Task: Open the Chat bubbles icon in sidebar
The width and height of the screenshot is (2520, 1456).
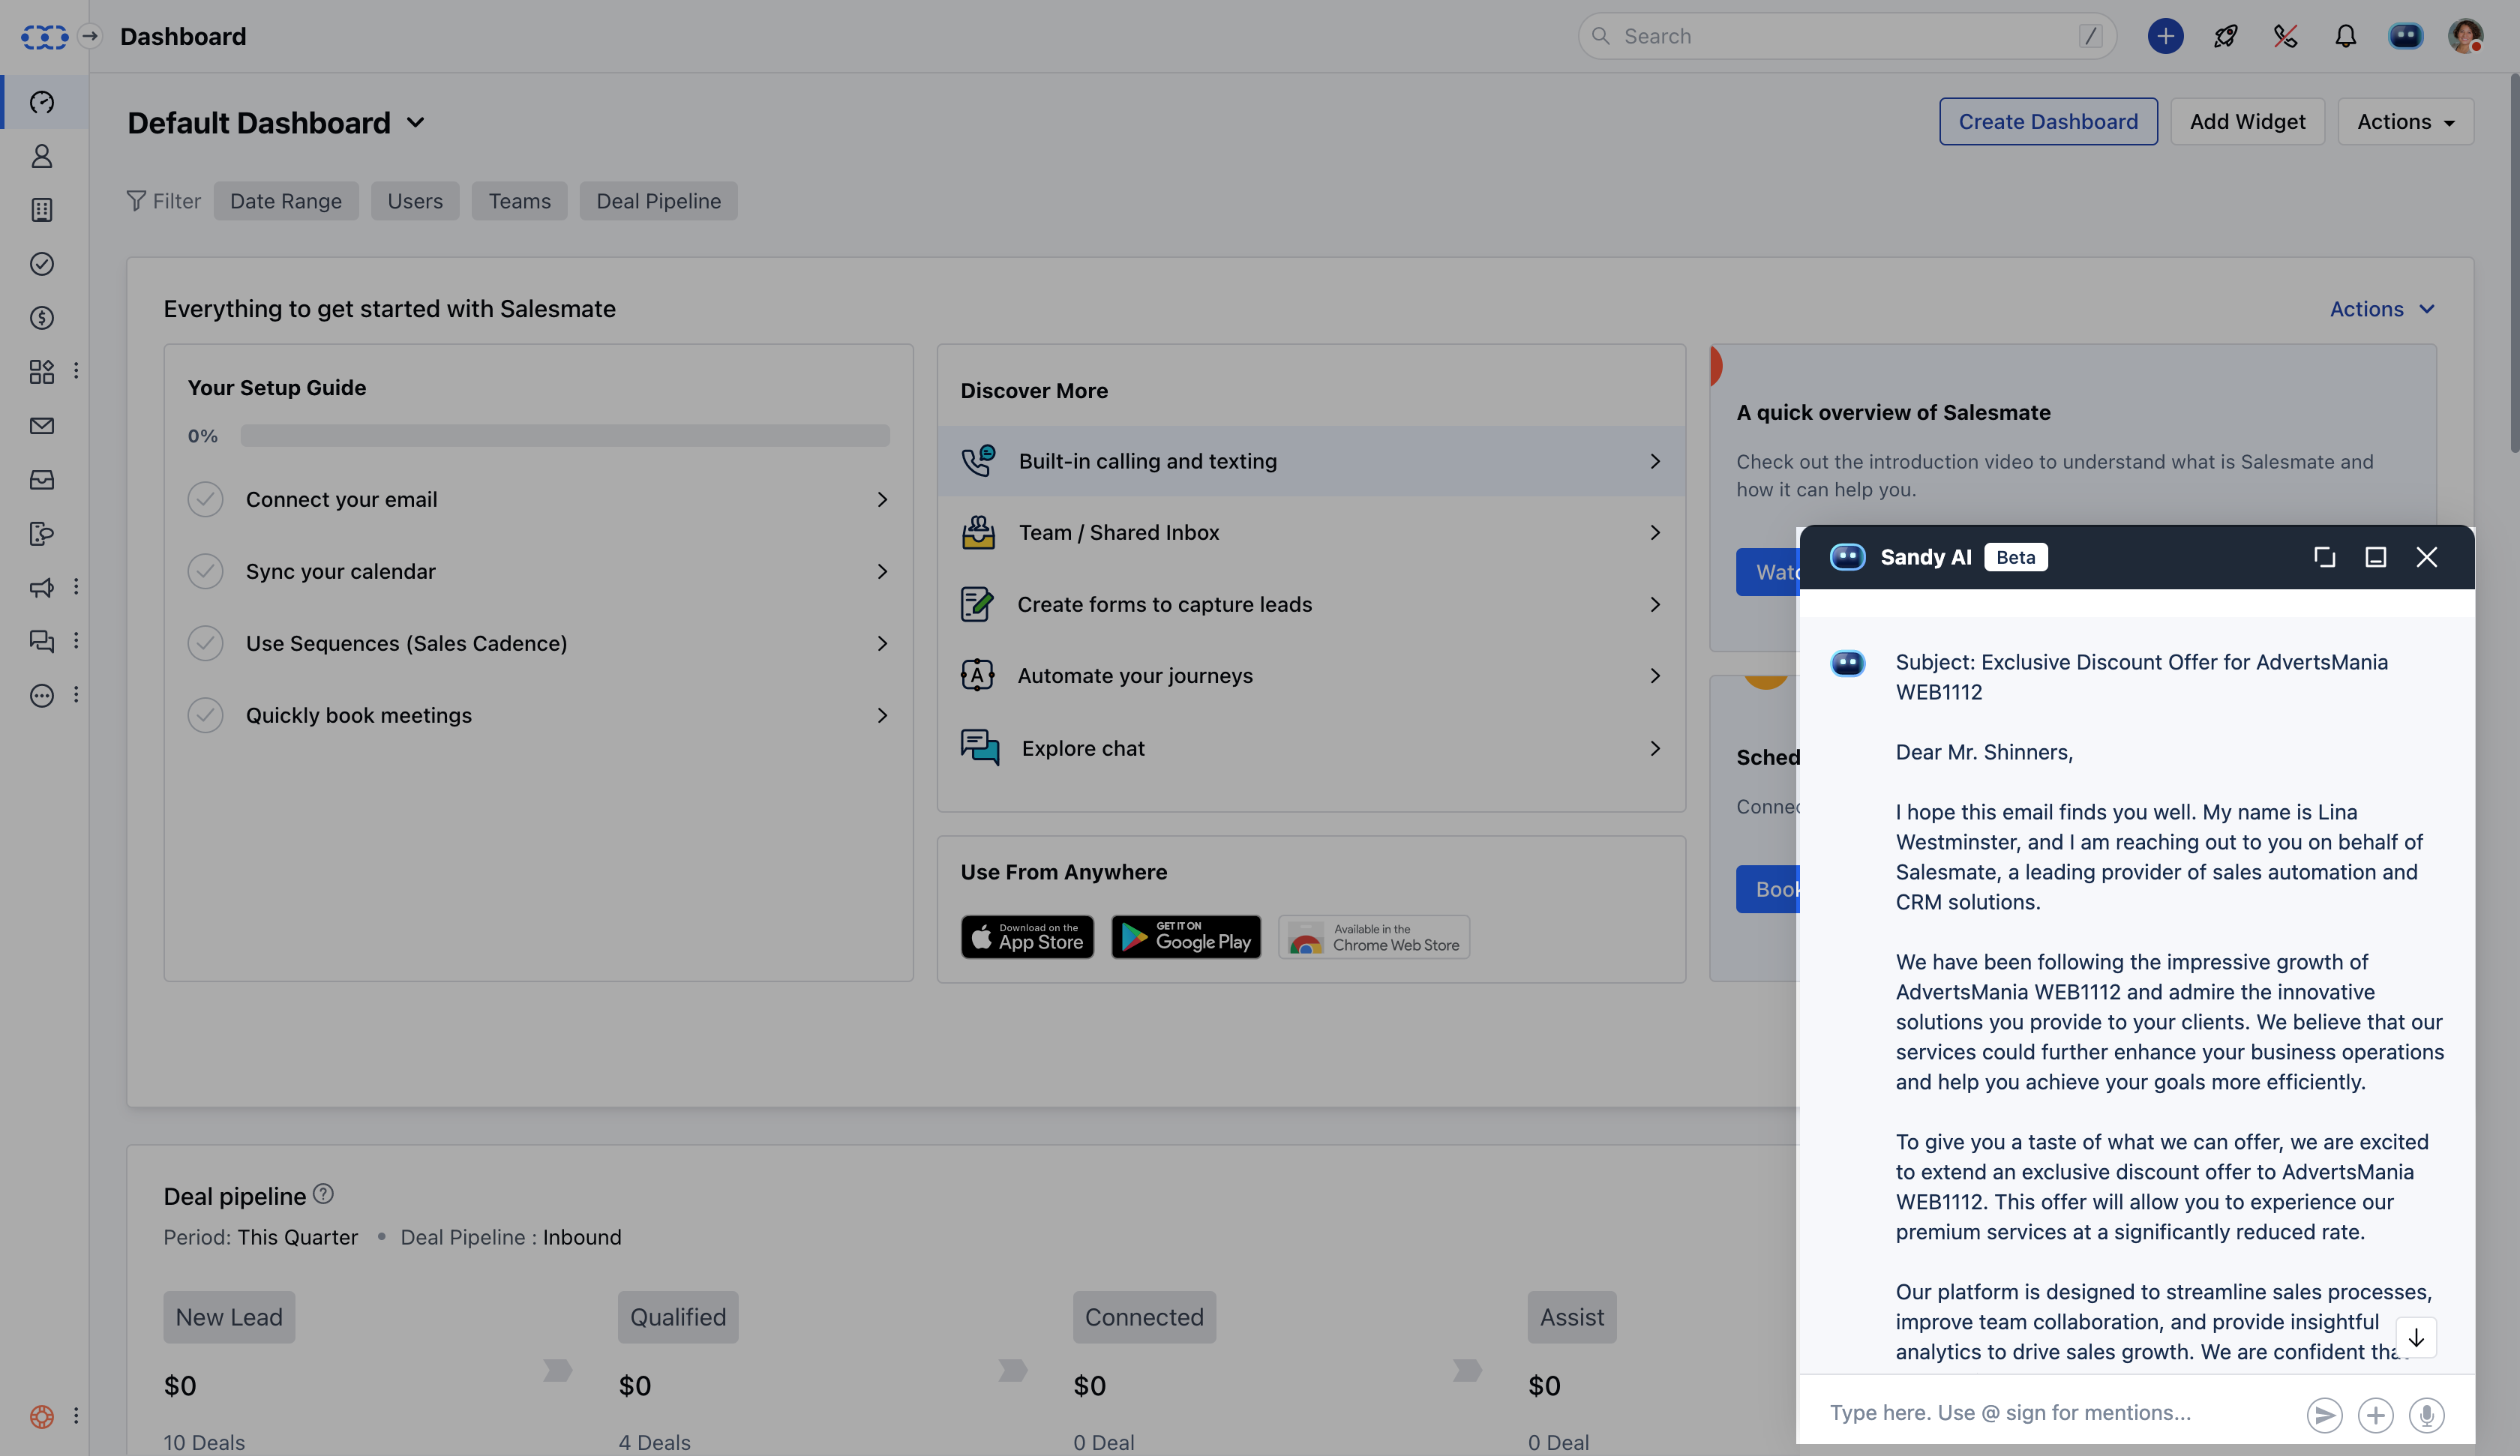Action: 42,641
